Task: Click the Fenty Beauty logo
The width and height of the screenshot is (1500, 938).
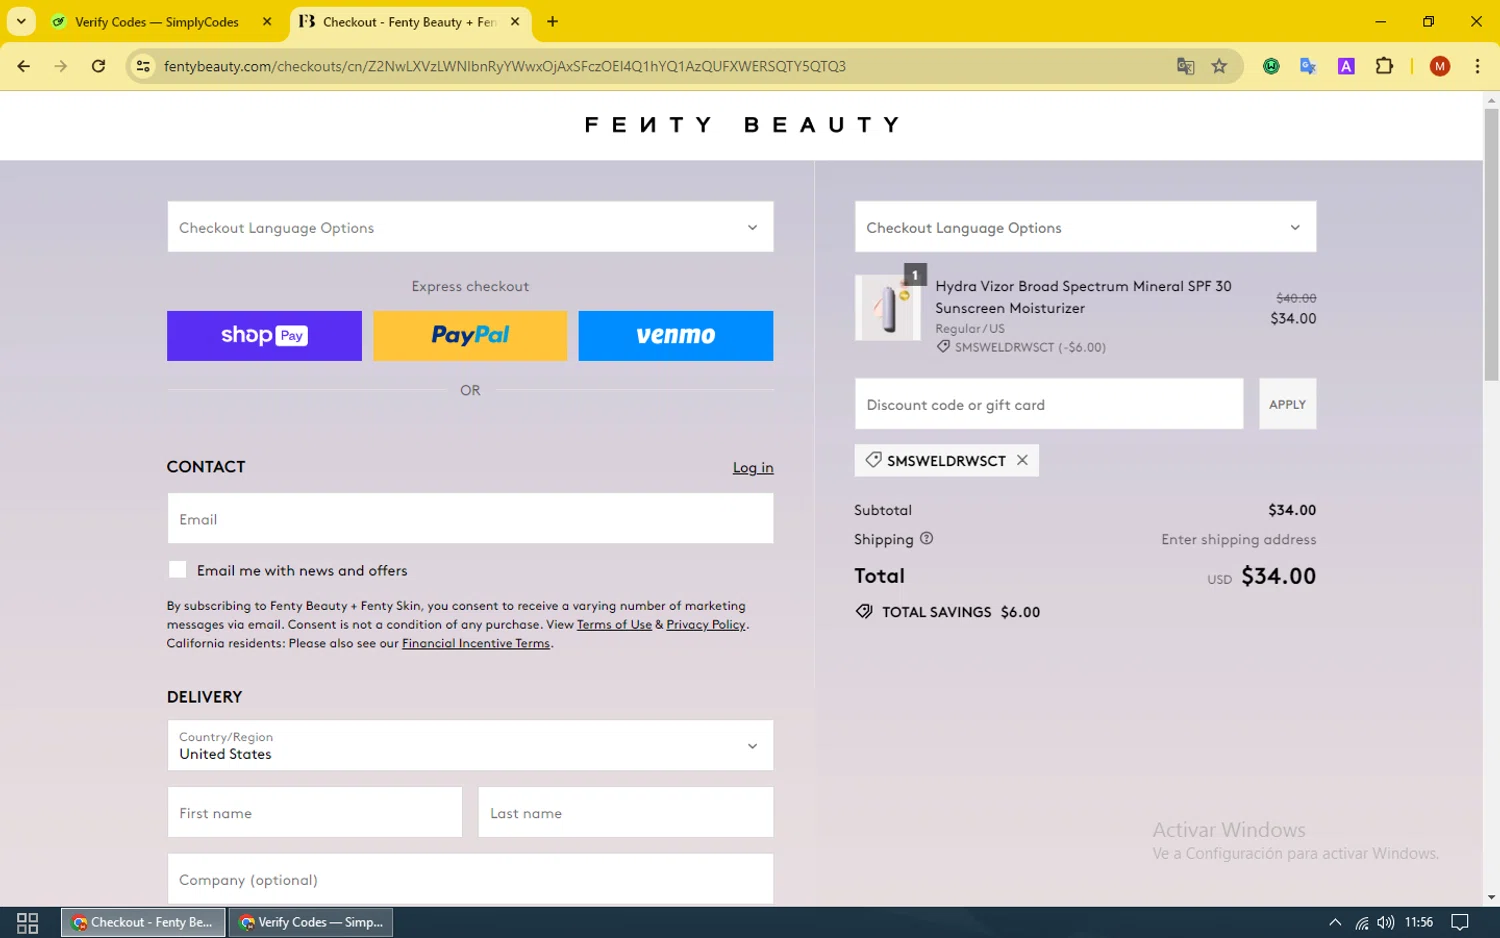Action: pos(741,125)
